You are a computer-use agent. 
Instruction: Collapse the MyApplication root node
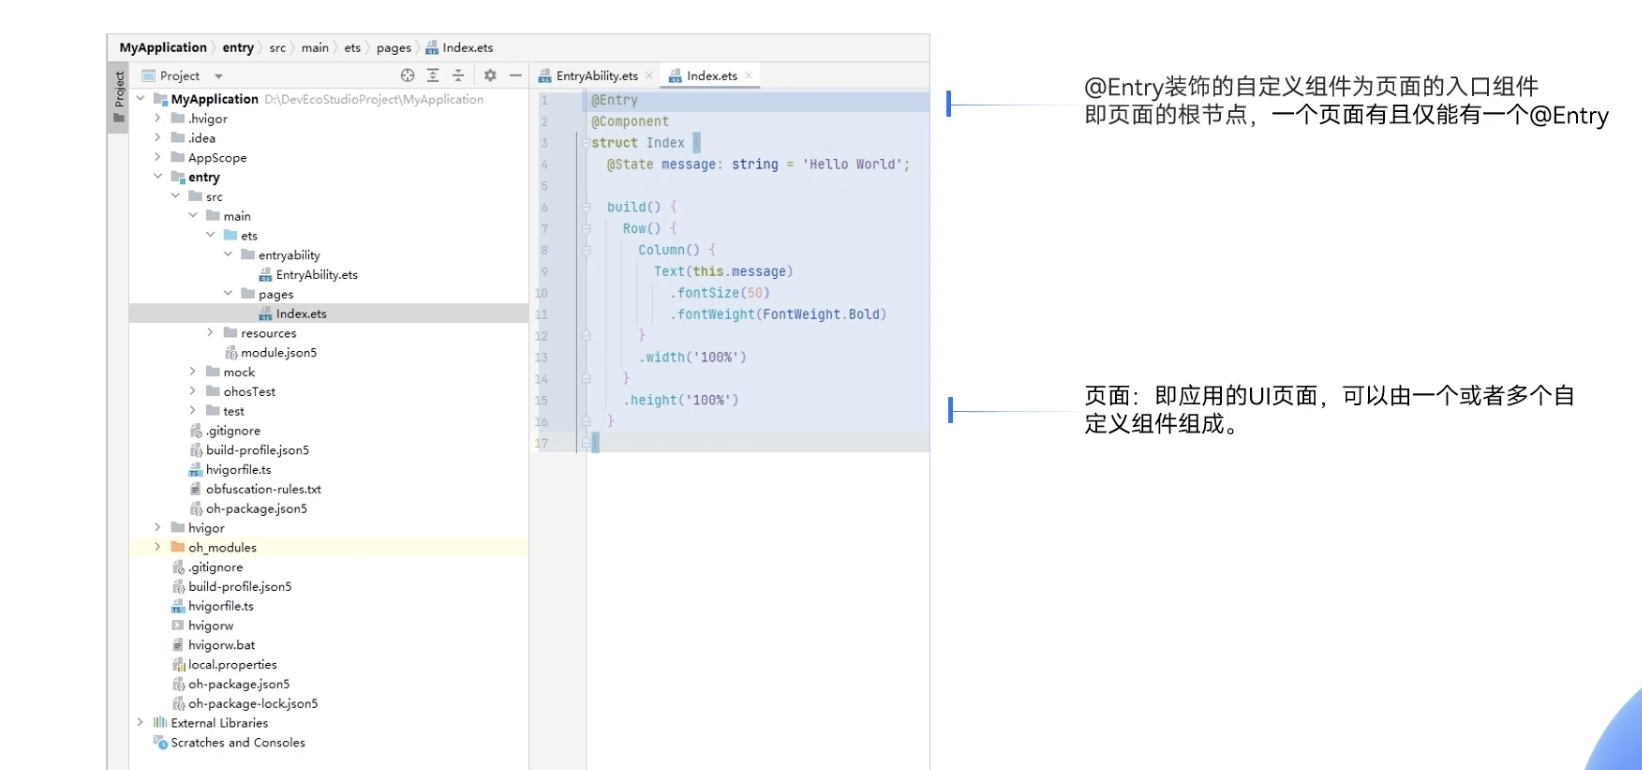(x=140, y=99)
